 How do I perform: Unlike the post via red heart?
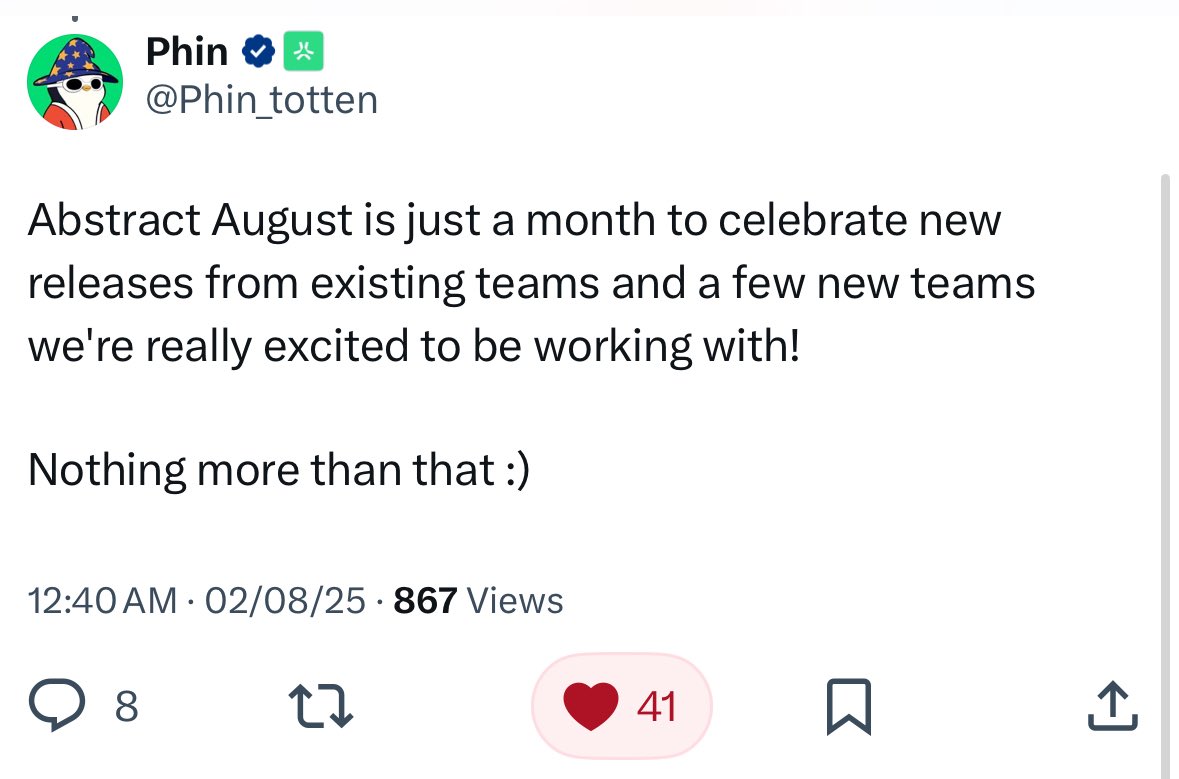coord(591,706)
